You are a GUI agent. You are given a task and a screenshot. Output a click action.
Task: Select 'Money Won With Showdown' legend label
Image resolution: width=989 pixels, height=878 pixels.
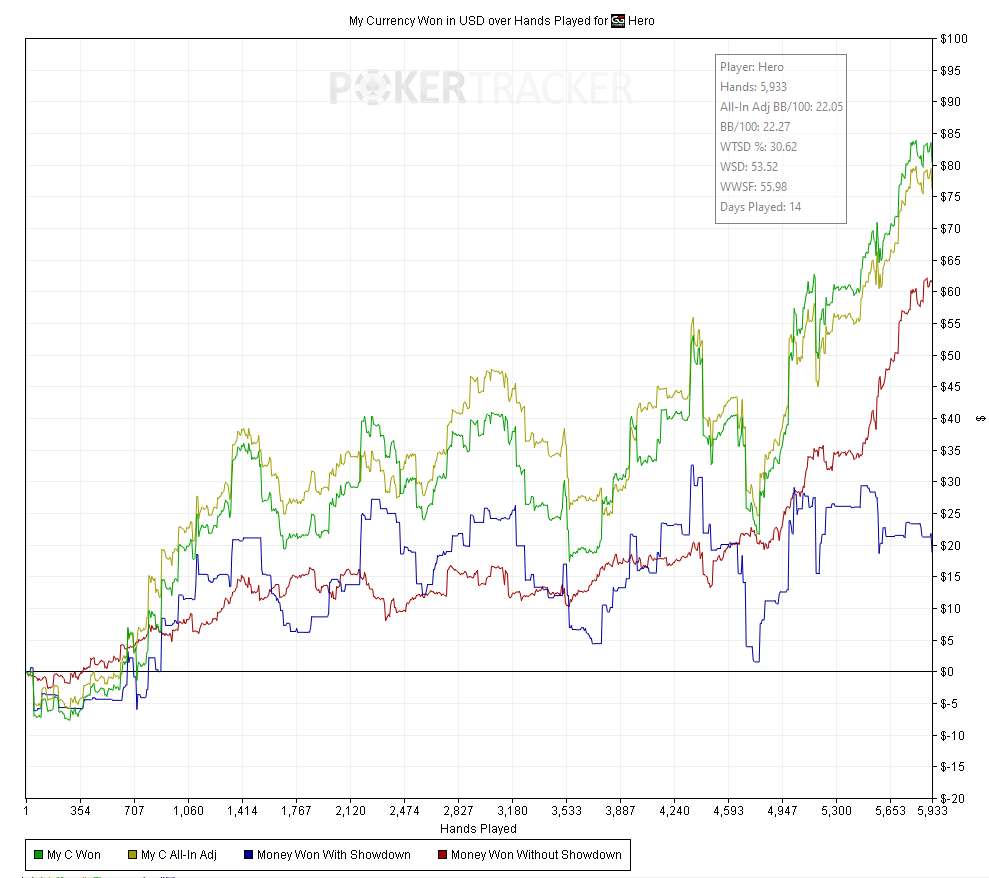coord(334,855)
